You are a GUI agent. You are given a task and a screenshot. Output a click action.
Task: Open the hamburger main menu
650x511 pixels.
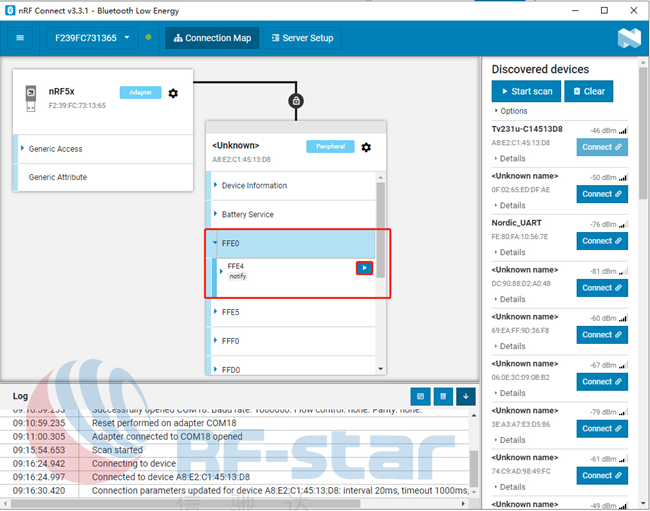(x=20, y=38)
